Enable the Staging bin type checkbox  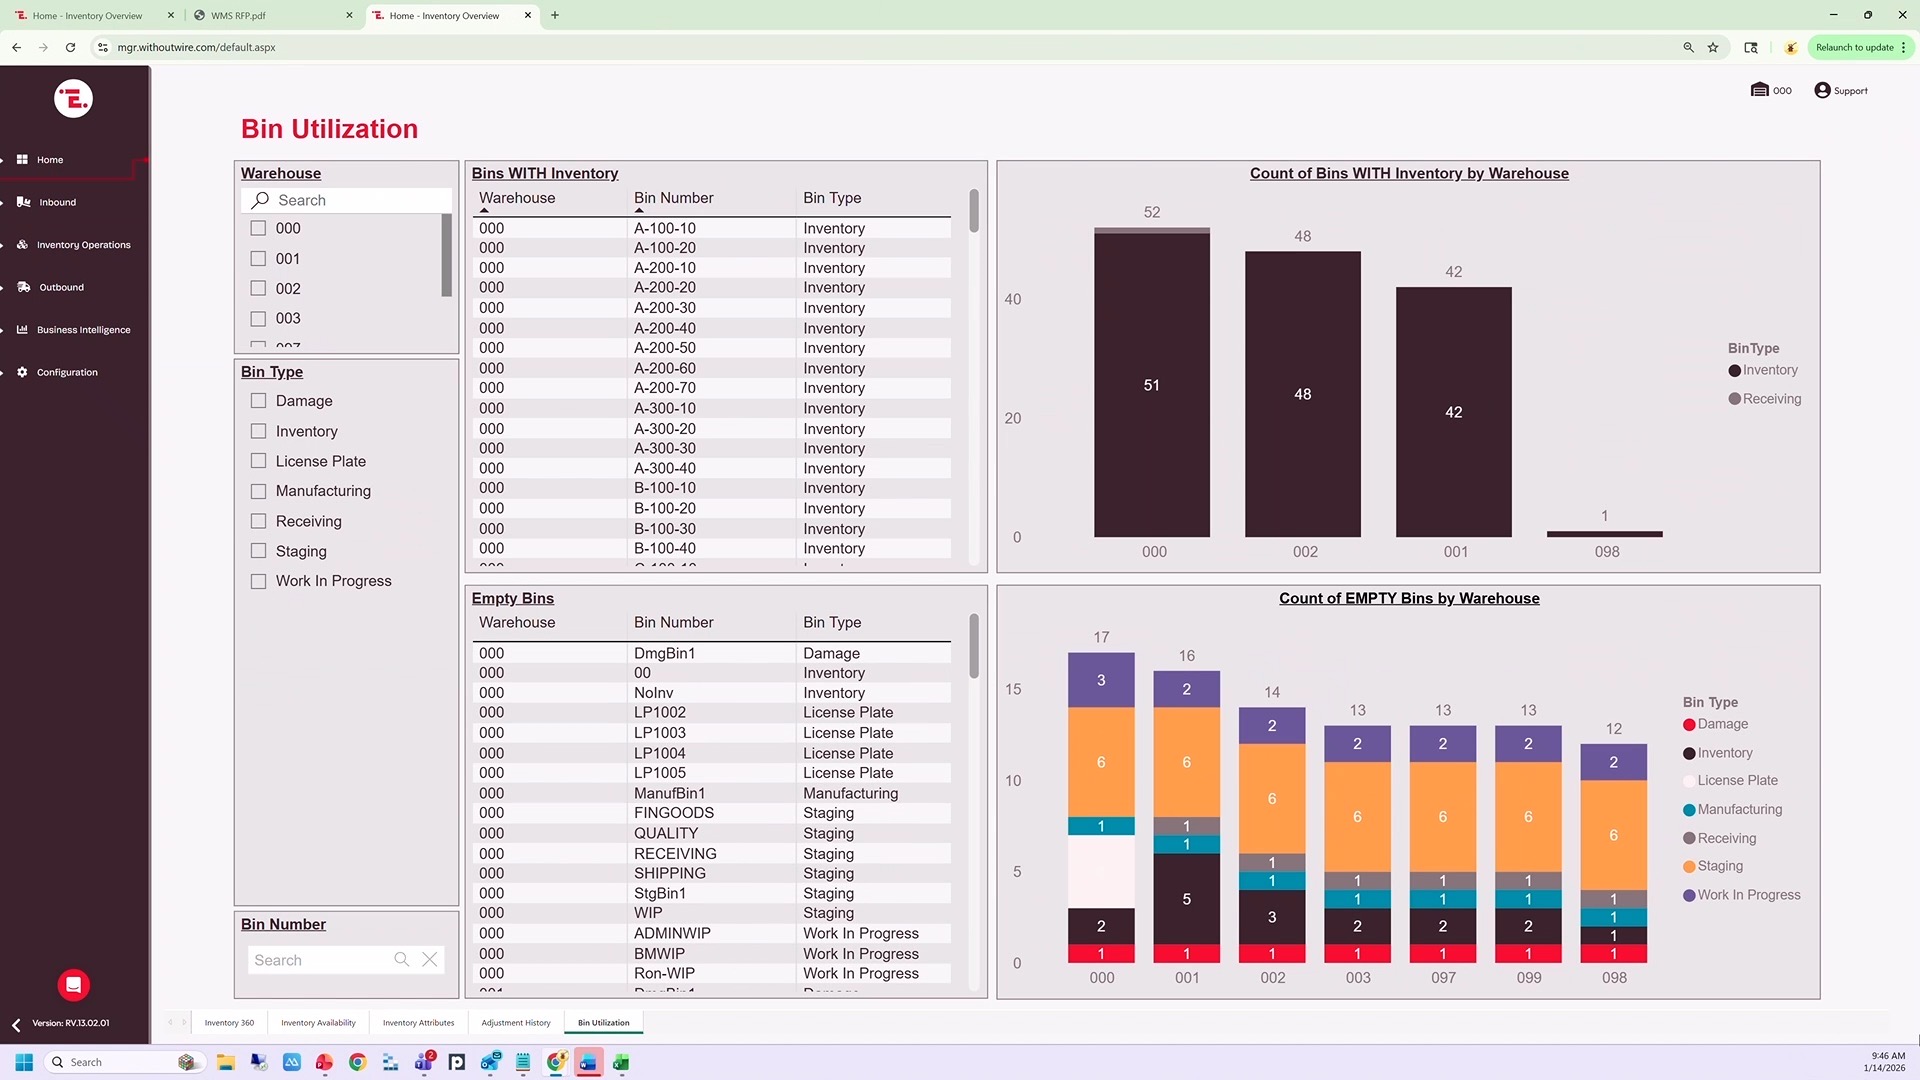pyautogui.click(x=258, y=551)
